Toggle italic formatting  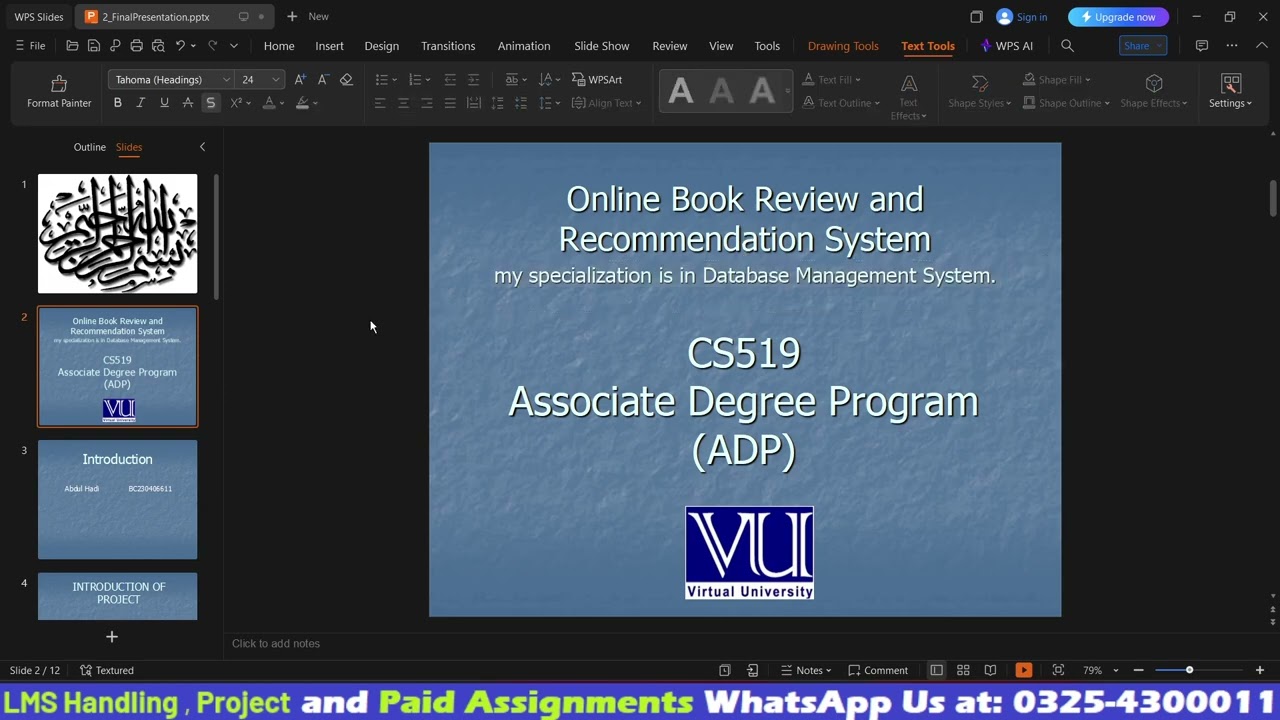click(140, 103)
